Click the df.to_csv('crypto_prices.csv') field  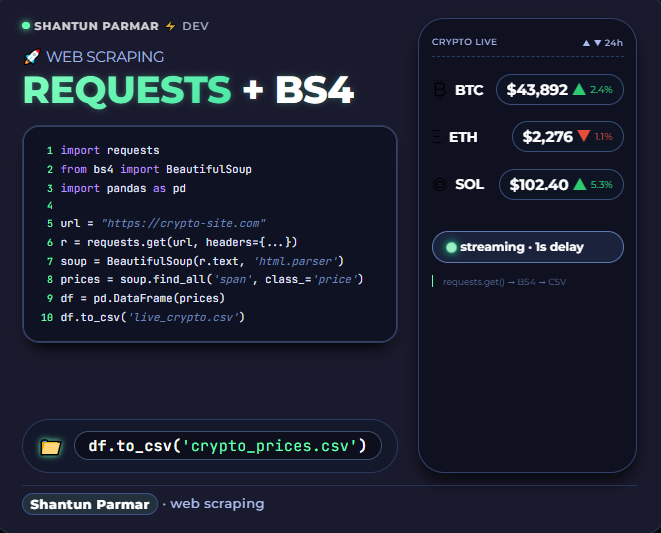[228, 446]
